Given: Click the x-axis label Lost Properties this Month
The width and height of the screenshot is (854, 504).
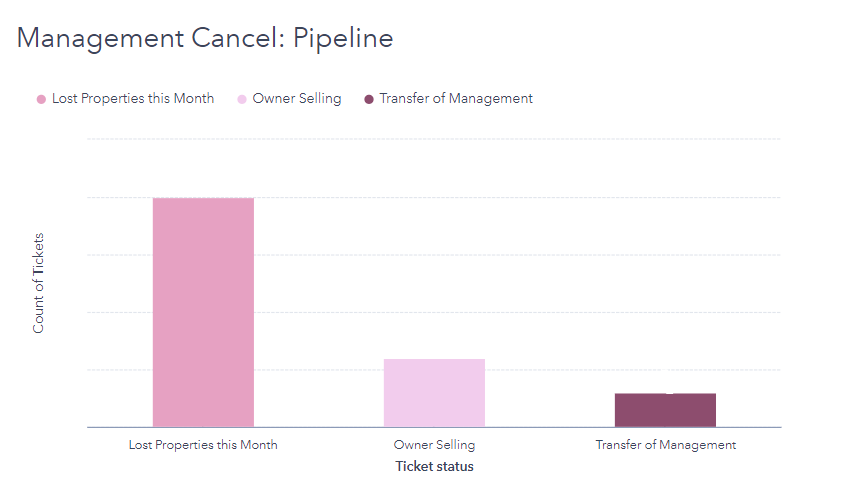Looking at the screenshot, I should click(x=203, y=445).
